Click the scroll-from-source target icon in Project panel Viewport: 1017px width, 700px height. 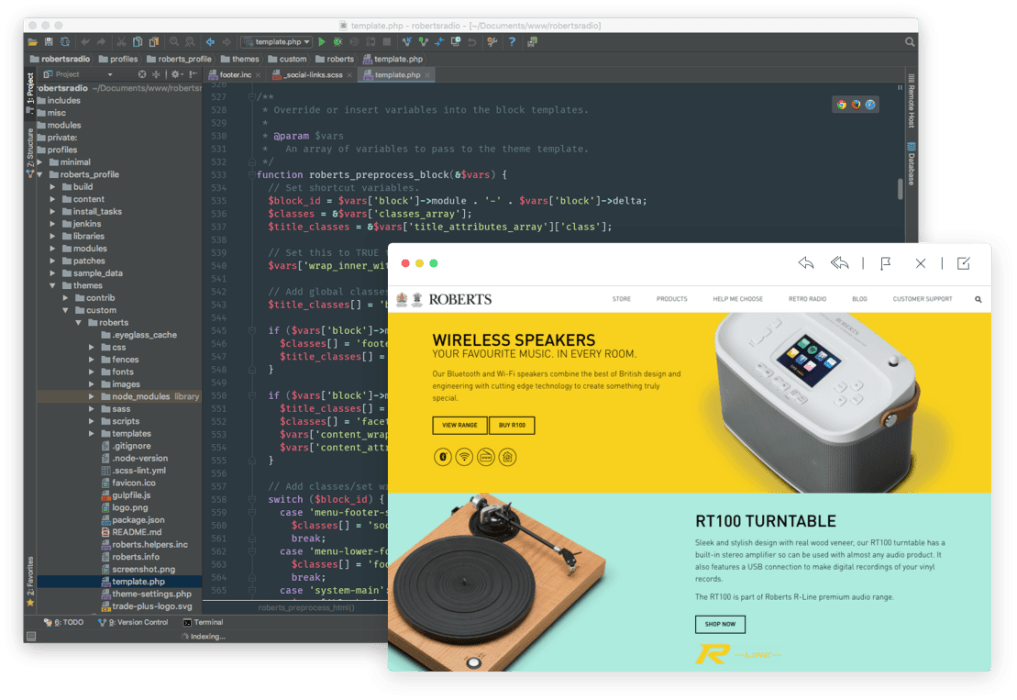(141, 75)
